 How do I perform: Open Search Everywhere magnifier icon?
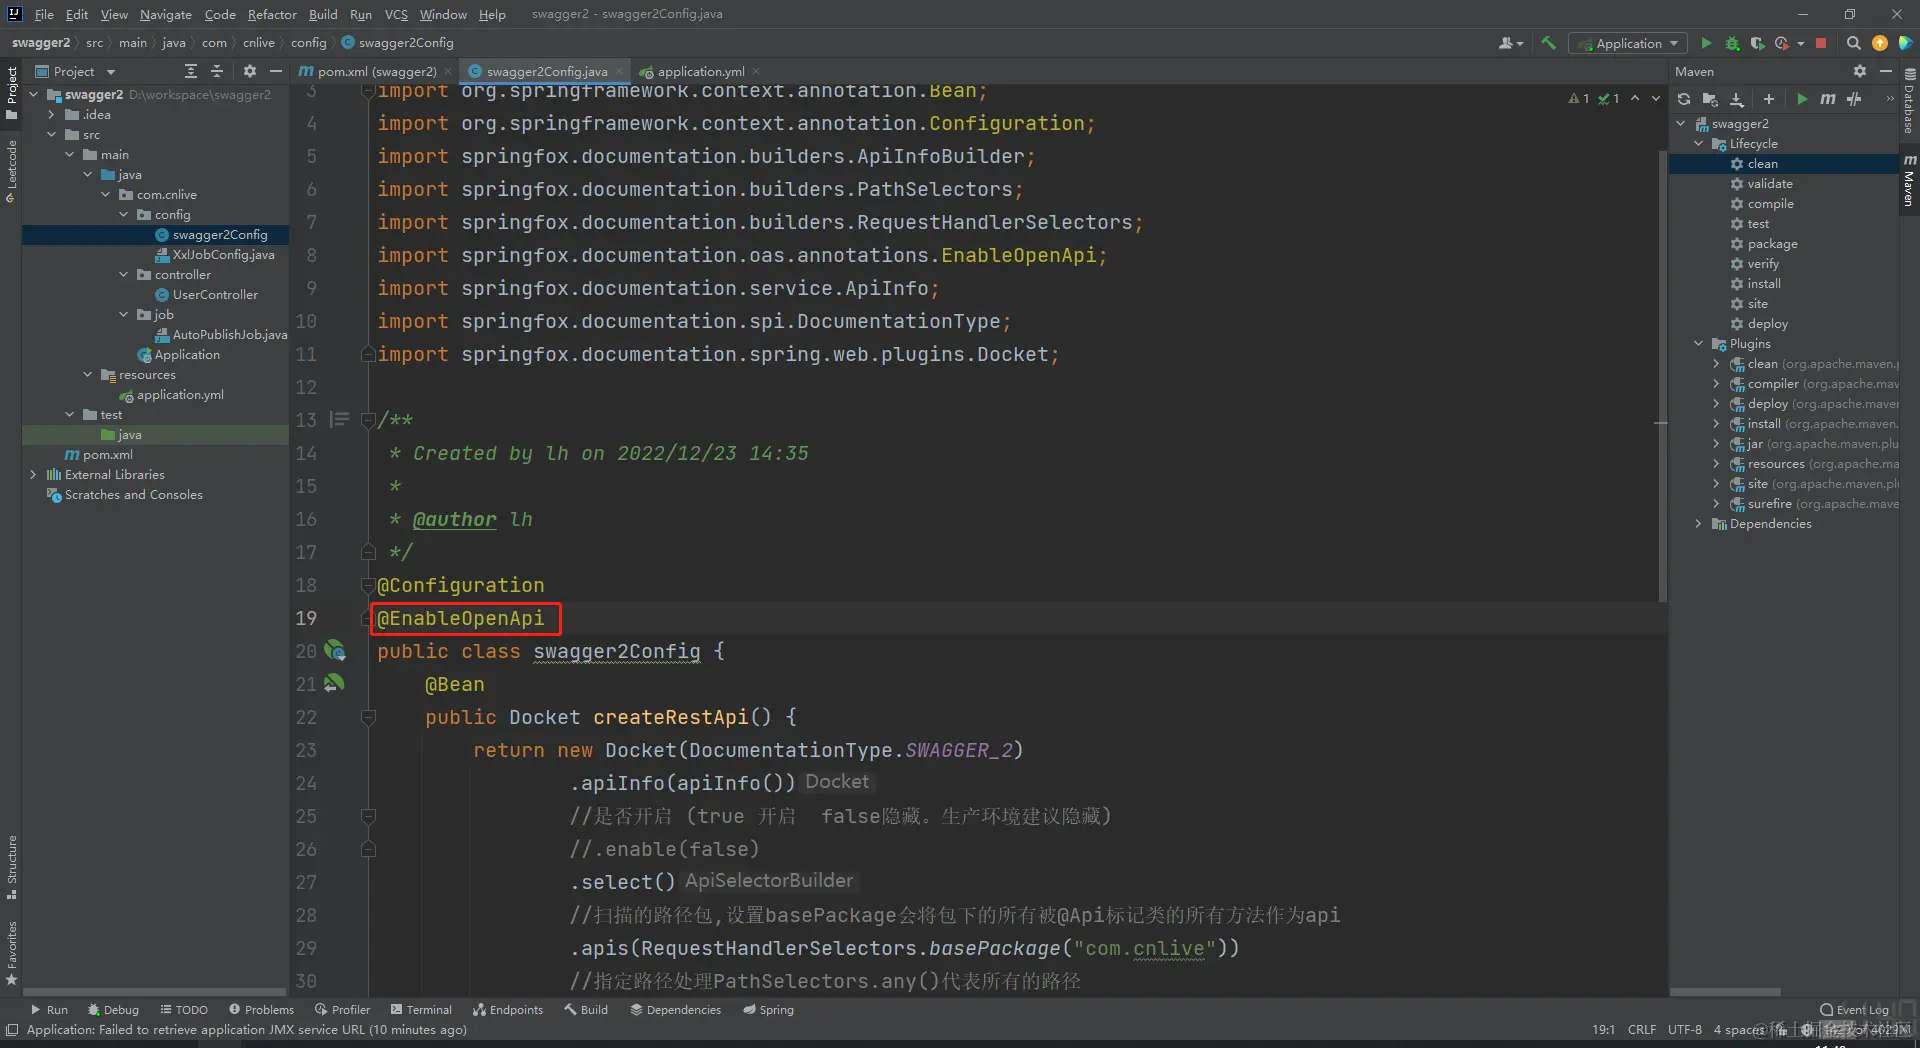[1853, 43]
